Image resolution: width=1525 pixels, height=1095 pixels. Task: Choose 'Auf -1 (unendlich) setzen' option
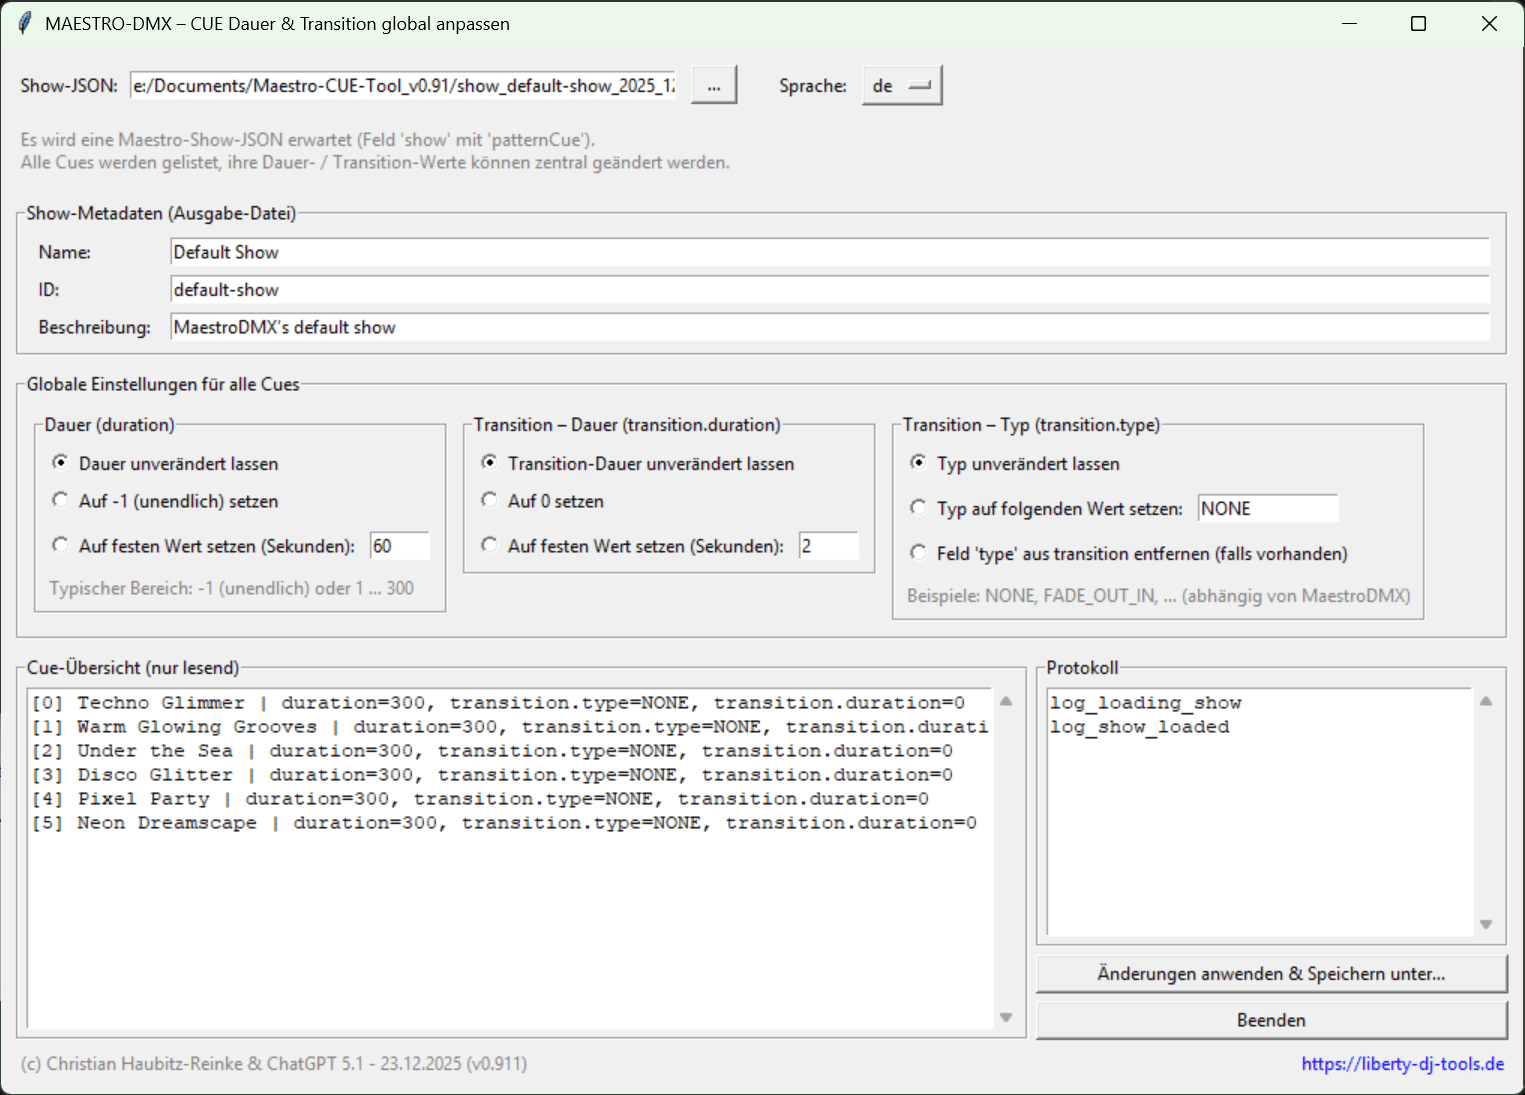click(x=61, y=500)
